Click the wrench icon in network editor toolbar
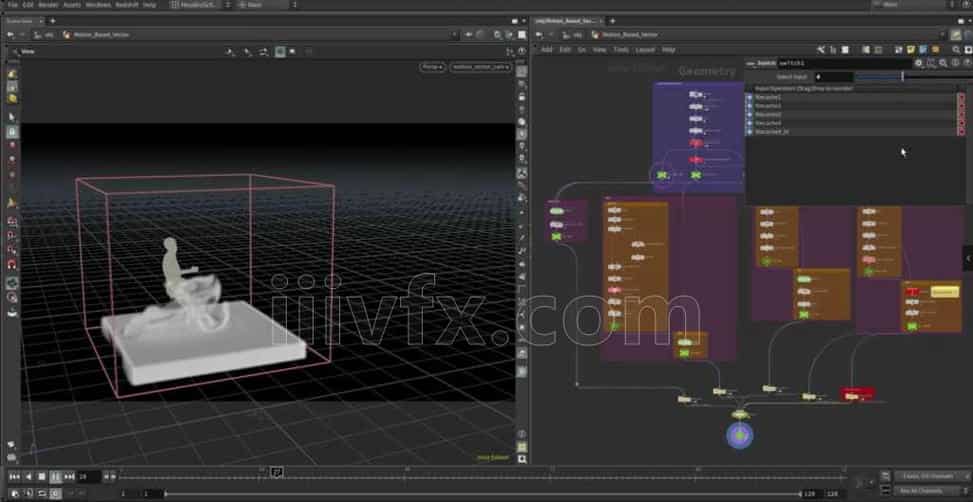Viewport: 973px width, 502px height. (x=820, y=49)
